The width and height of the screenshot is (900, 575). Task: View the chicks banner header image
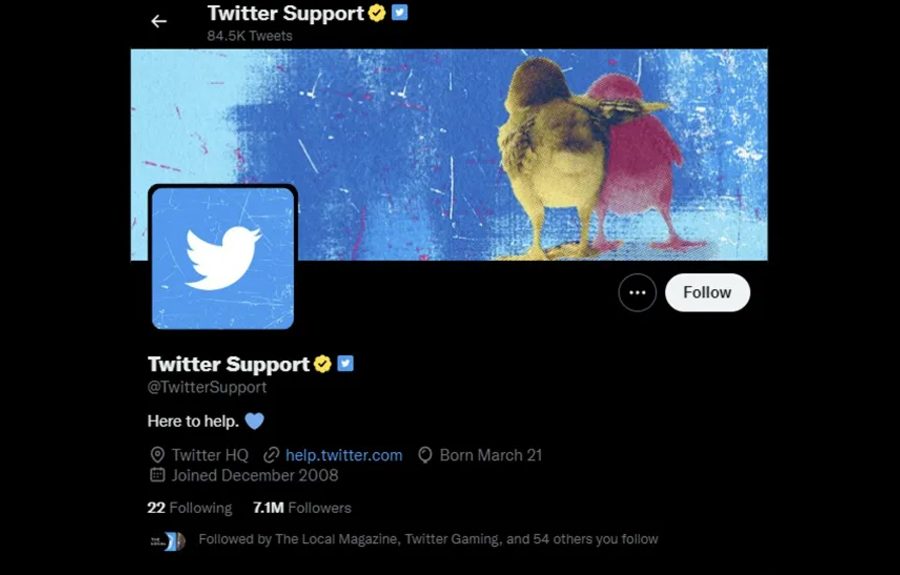pos(449,154)
